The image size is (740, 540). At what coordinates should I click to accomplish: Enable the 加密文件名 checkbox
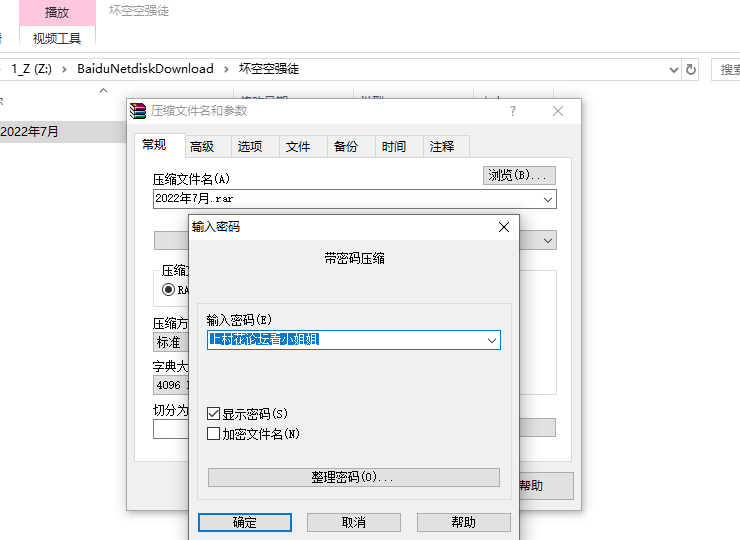tap(213, 434)
